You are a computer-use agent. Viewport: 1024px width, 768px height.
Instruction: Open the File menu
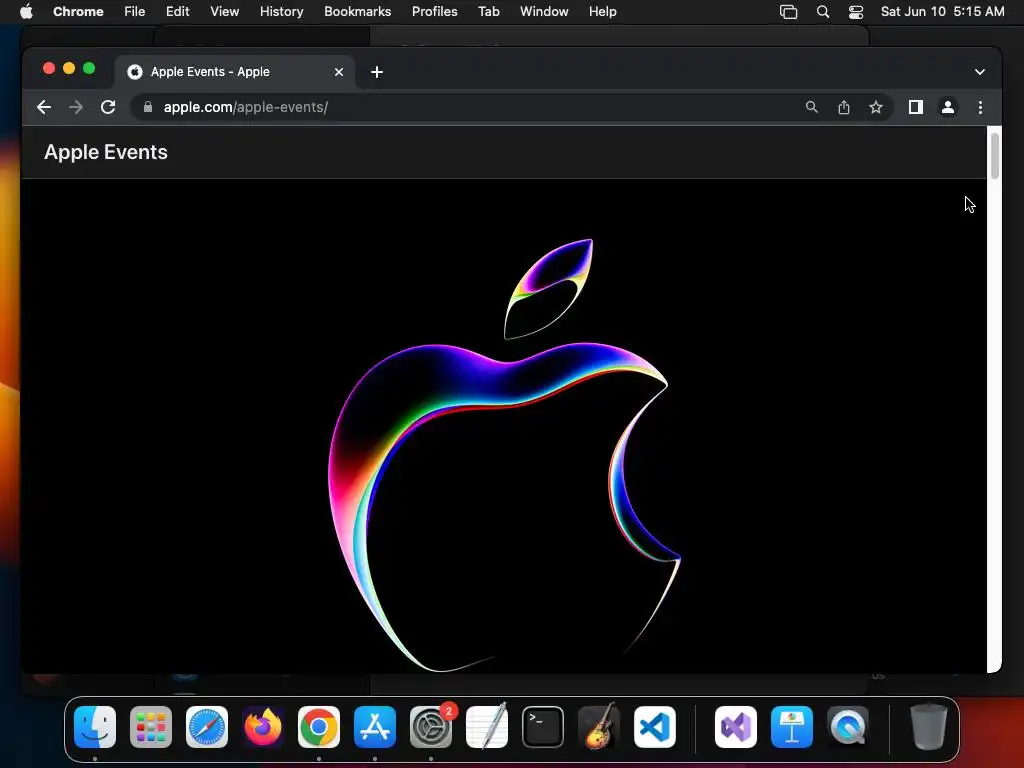135,12
